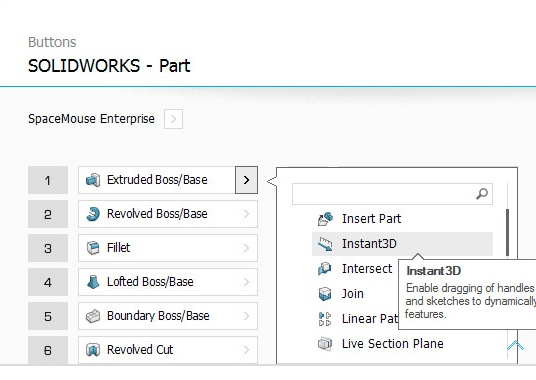Click the Instant3D icon in list
Image resolution: width=536 pixels, height=380 pixels.
(325, 244)
